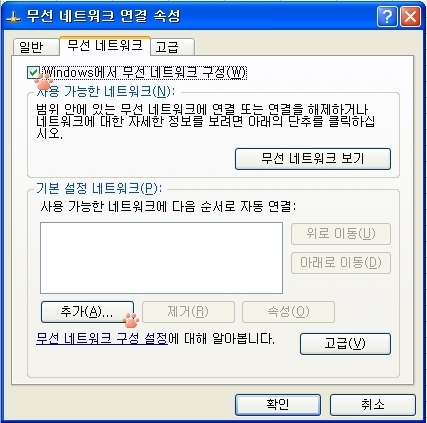
Task: Add a network with the 추가(A)... button
Action: [87, 312]
